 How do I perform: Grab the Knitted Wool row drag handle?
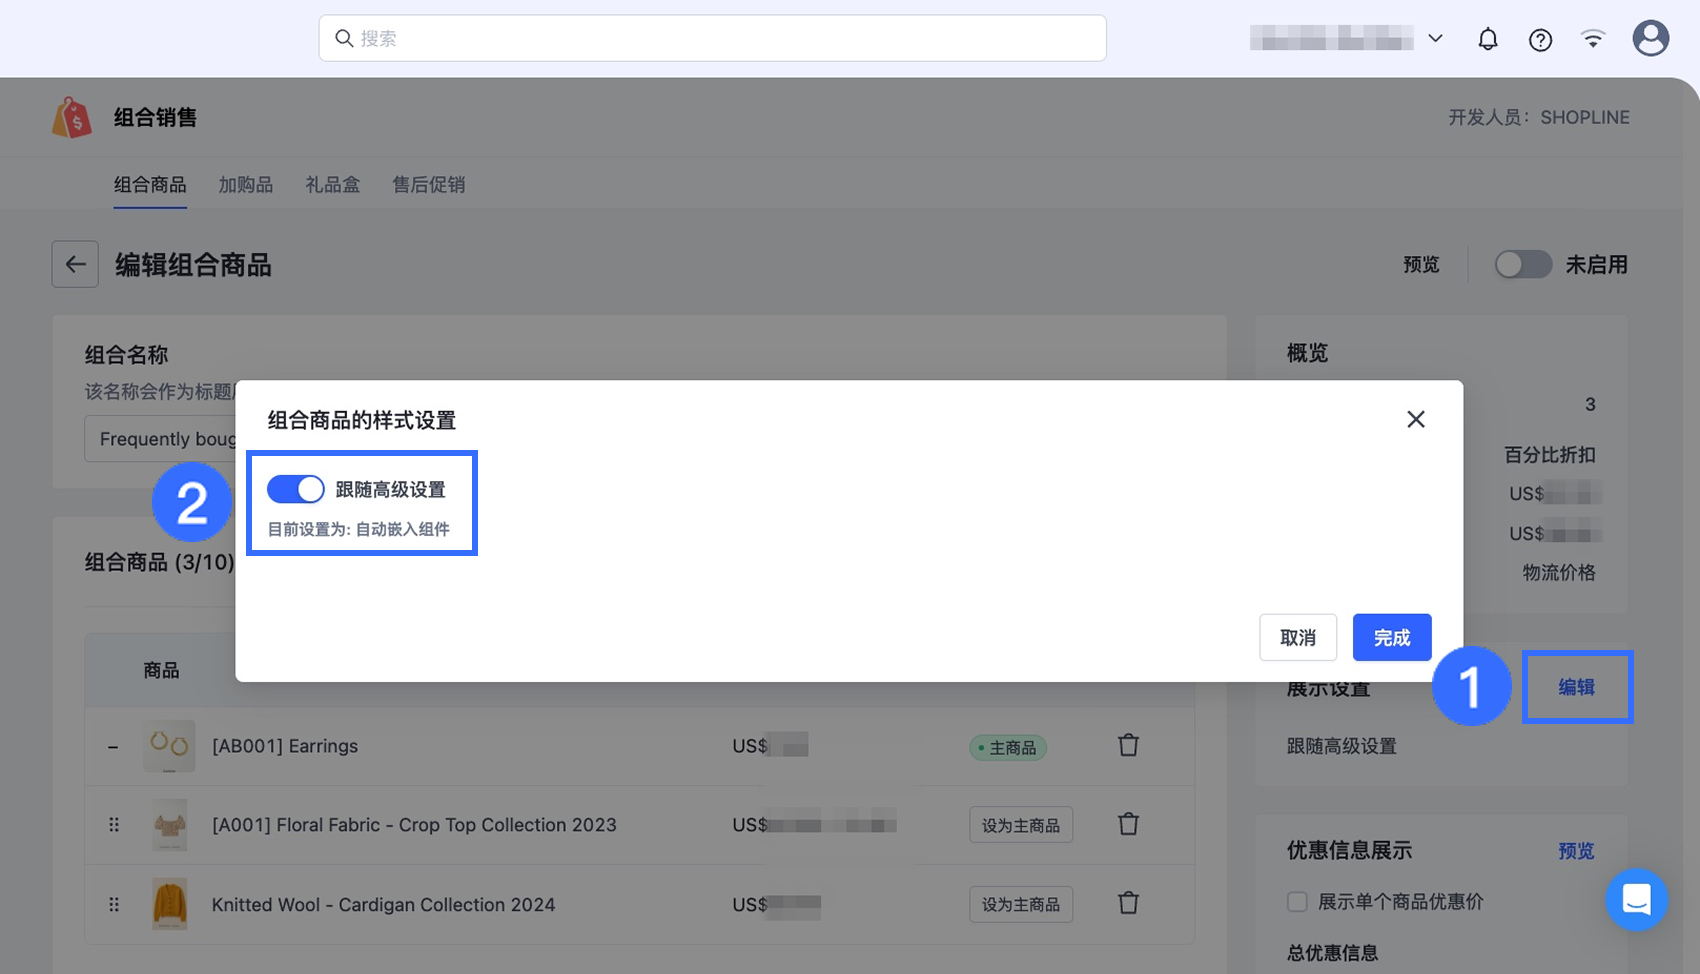114,904
